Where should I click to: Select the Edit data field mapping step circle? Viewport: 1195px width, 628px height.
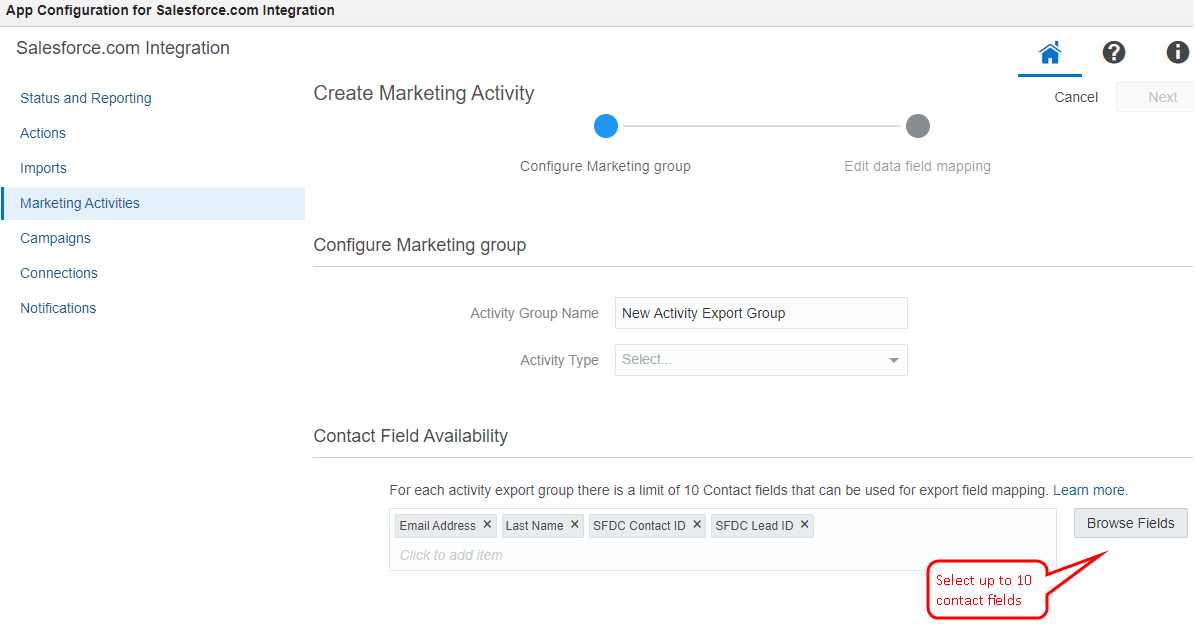click(918, 126)
